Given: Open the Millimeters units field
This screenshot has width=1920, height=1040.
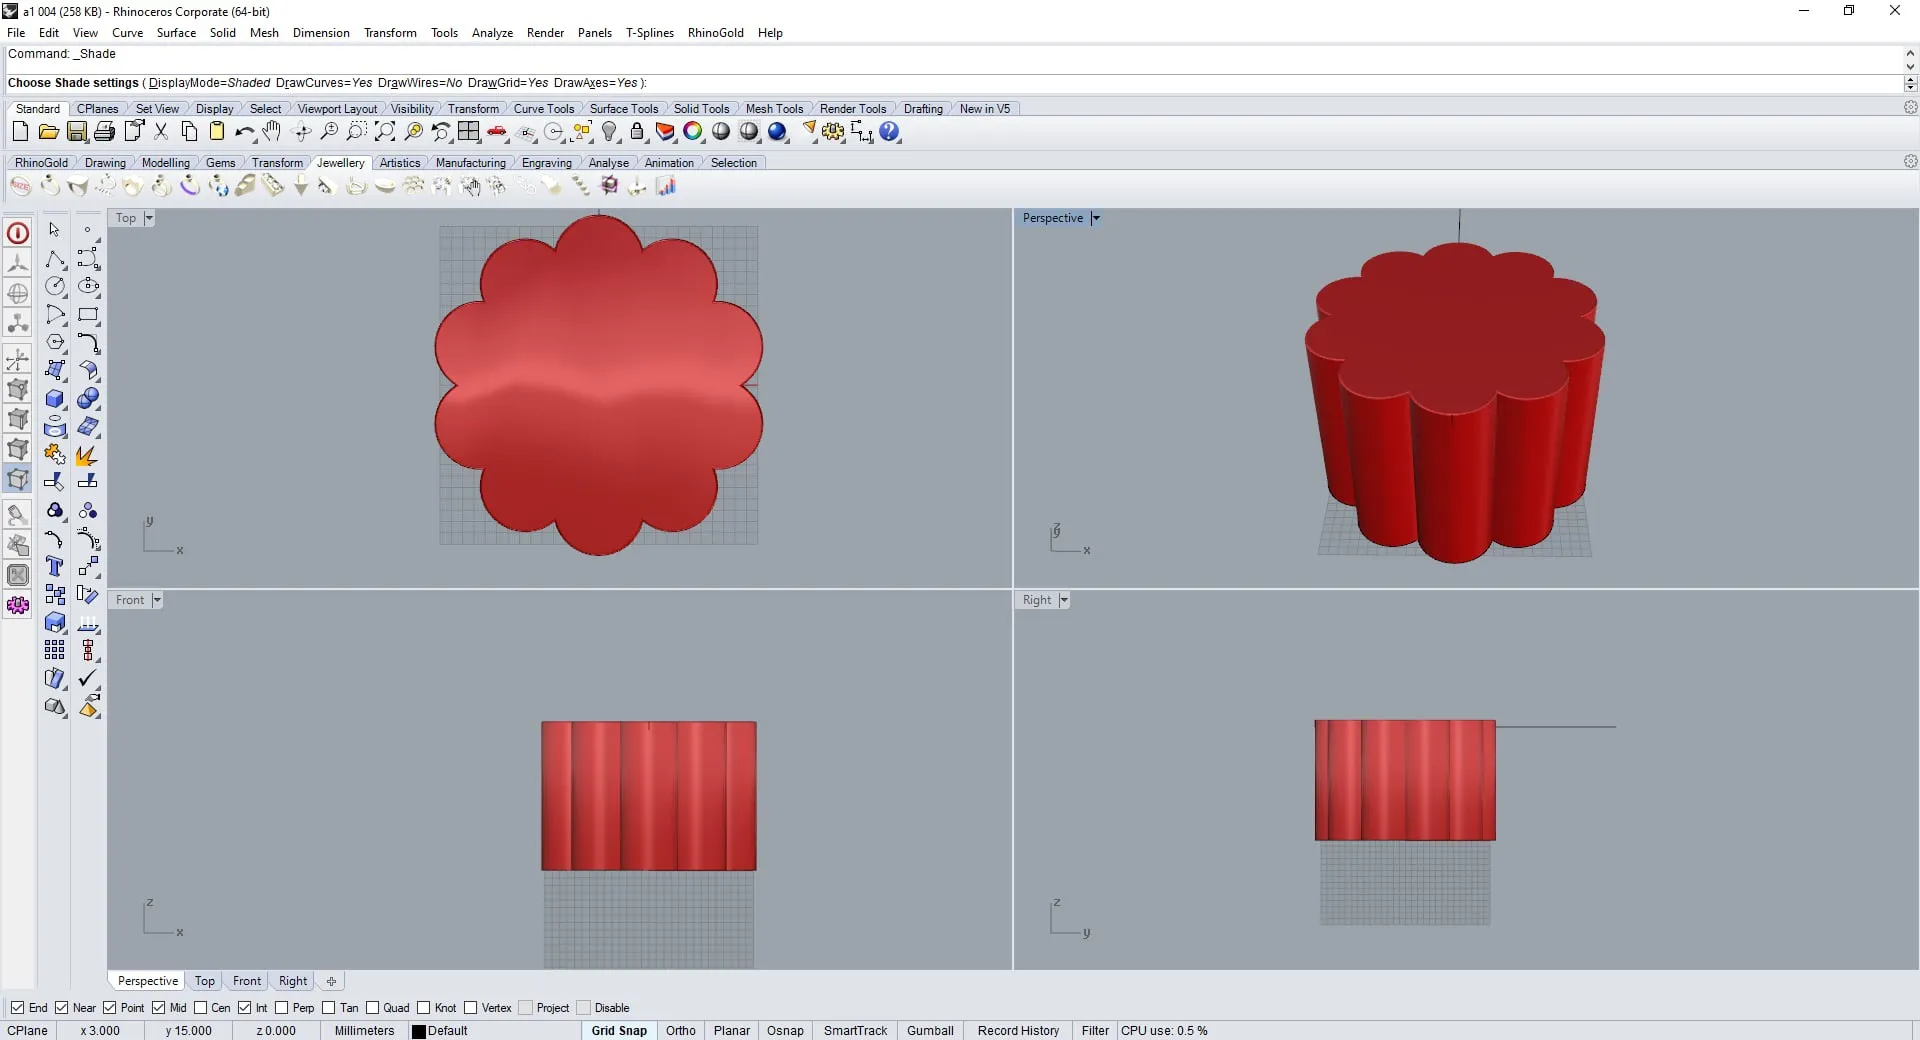Looking at the screenshot, I should 364,1031.
